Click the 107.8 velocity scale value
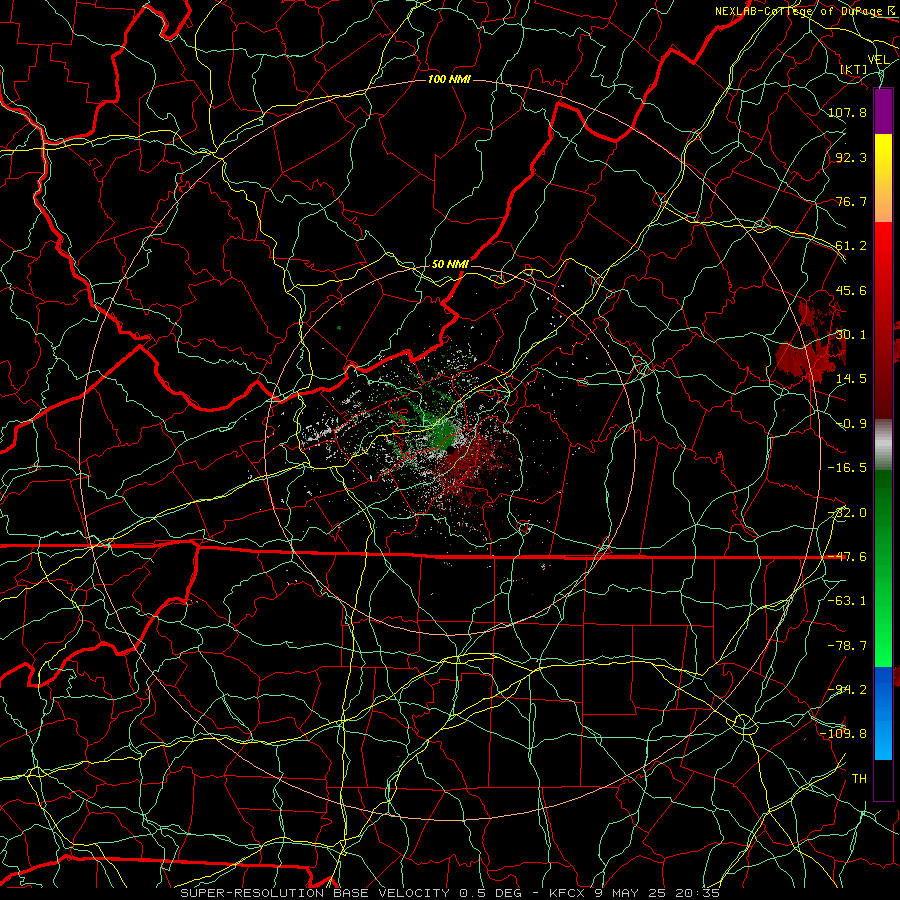Image resolution: width=900 pixels, height=900 pixels. pos(847,112)
